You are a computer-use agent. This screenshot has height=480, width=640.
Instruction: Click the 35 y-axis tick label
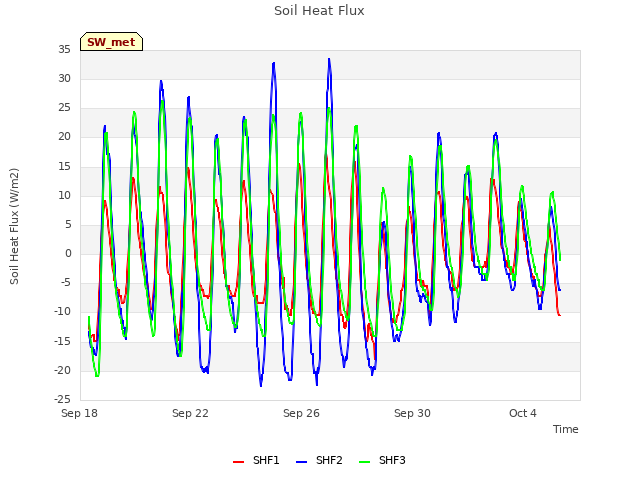click(x=64, y=49)
